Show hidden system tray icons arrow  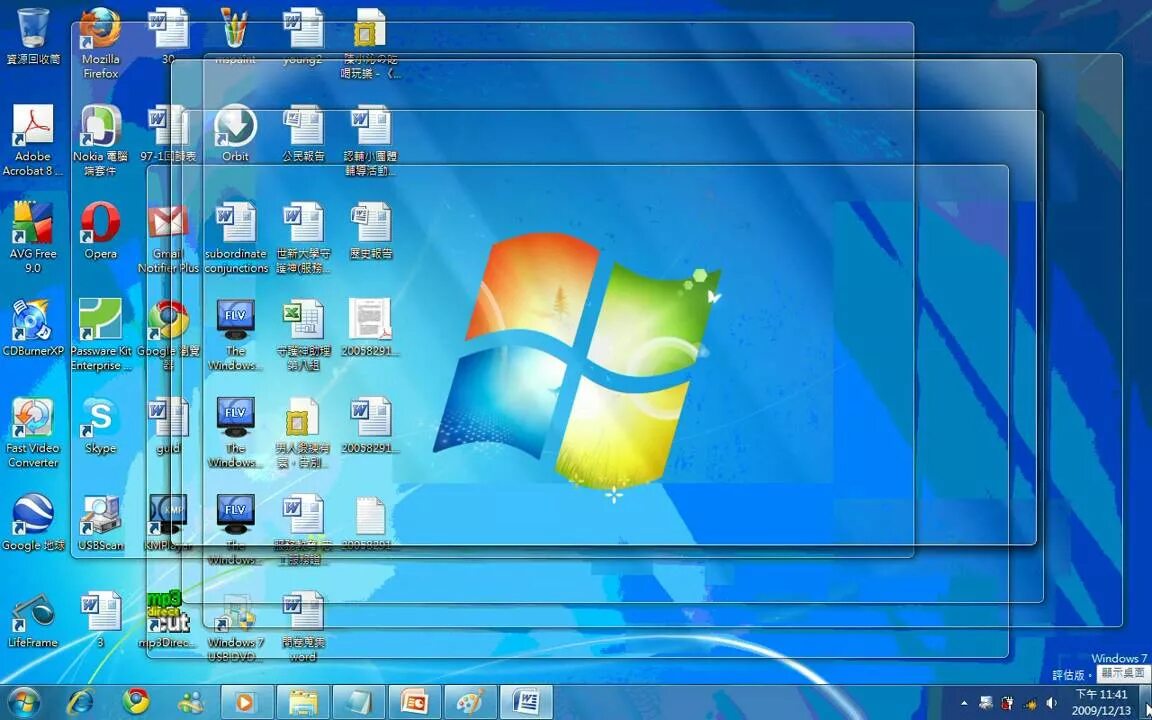(x=965, y=703)
